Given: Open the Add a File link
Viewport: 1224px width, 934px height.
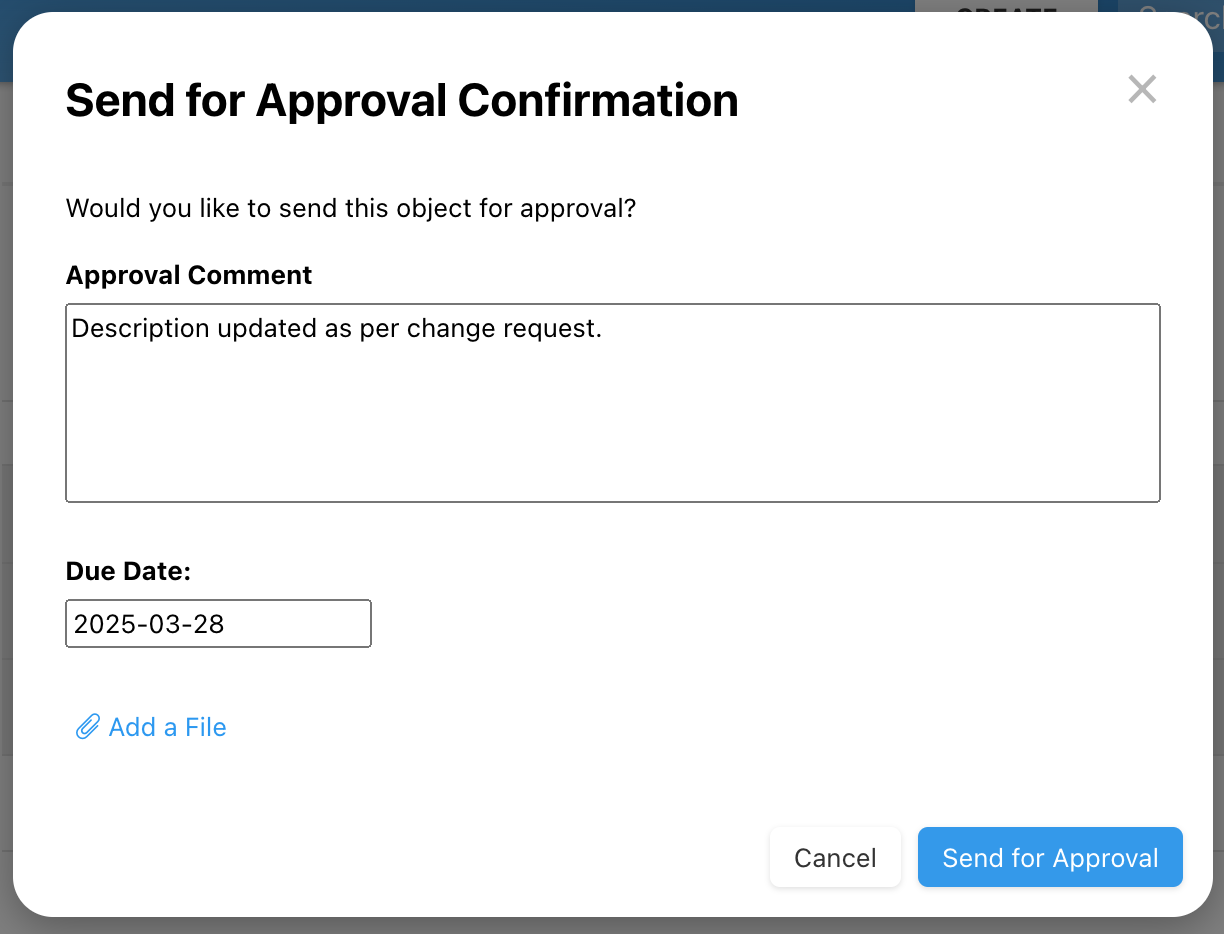Looking at the screenshot, I should pyautogui.click(x=167, y=727).
